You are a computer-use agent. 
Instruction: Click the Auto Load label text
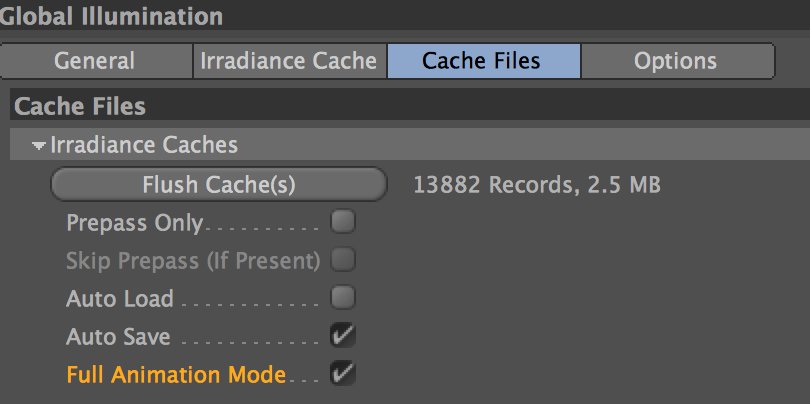[x=119, y=299]
